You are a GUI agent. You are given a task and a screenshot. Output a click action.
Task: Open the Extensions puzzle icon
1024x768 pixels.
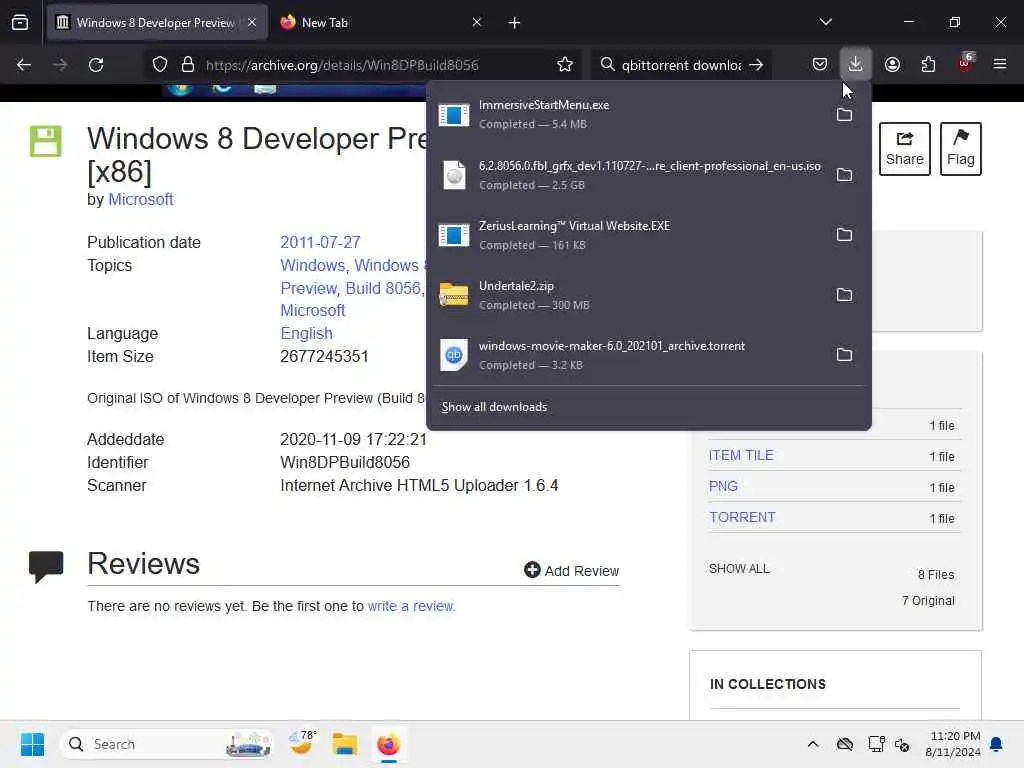coord(928,65)
